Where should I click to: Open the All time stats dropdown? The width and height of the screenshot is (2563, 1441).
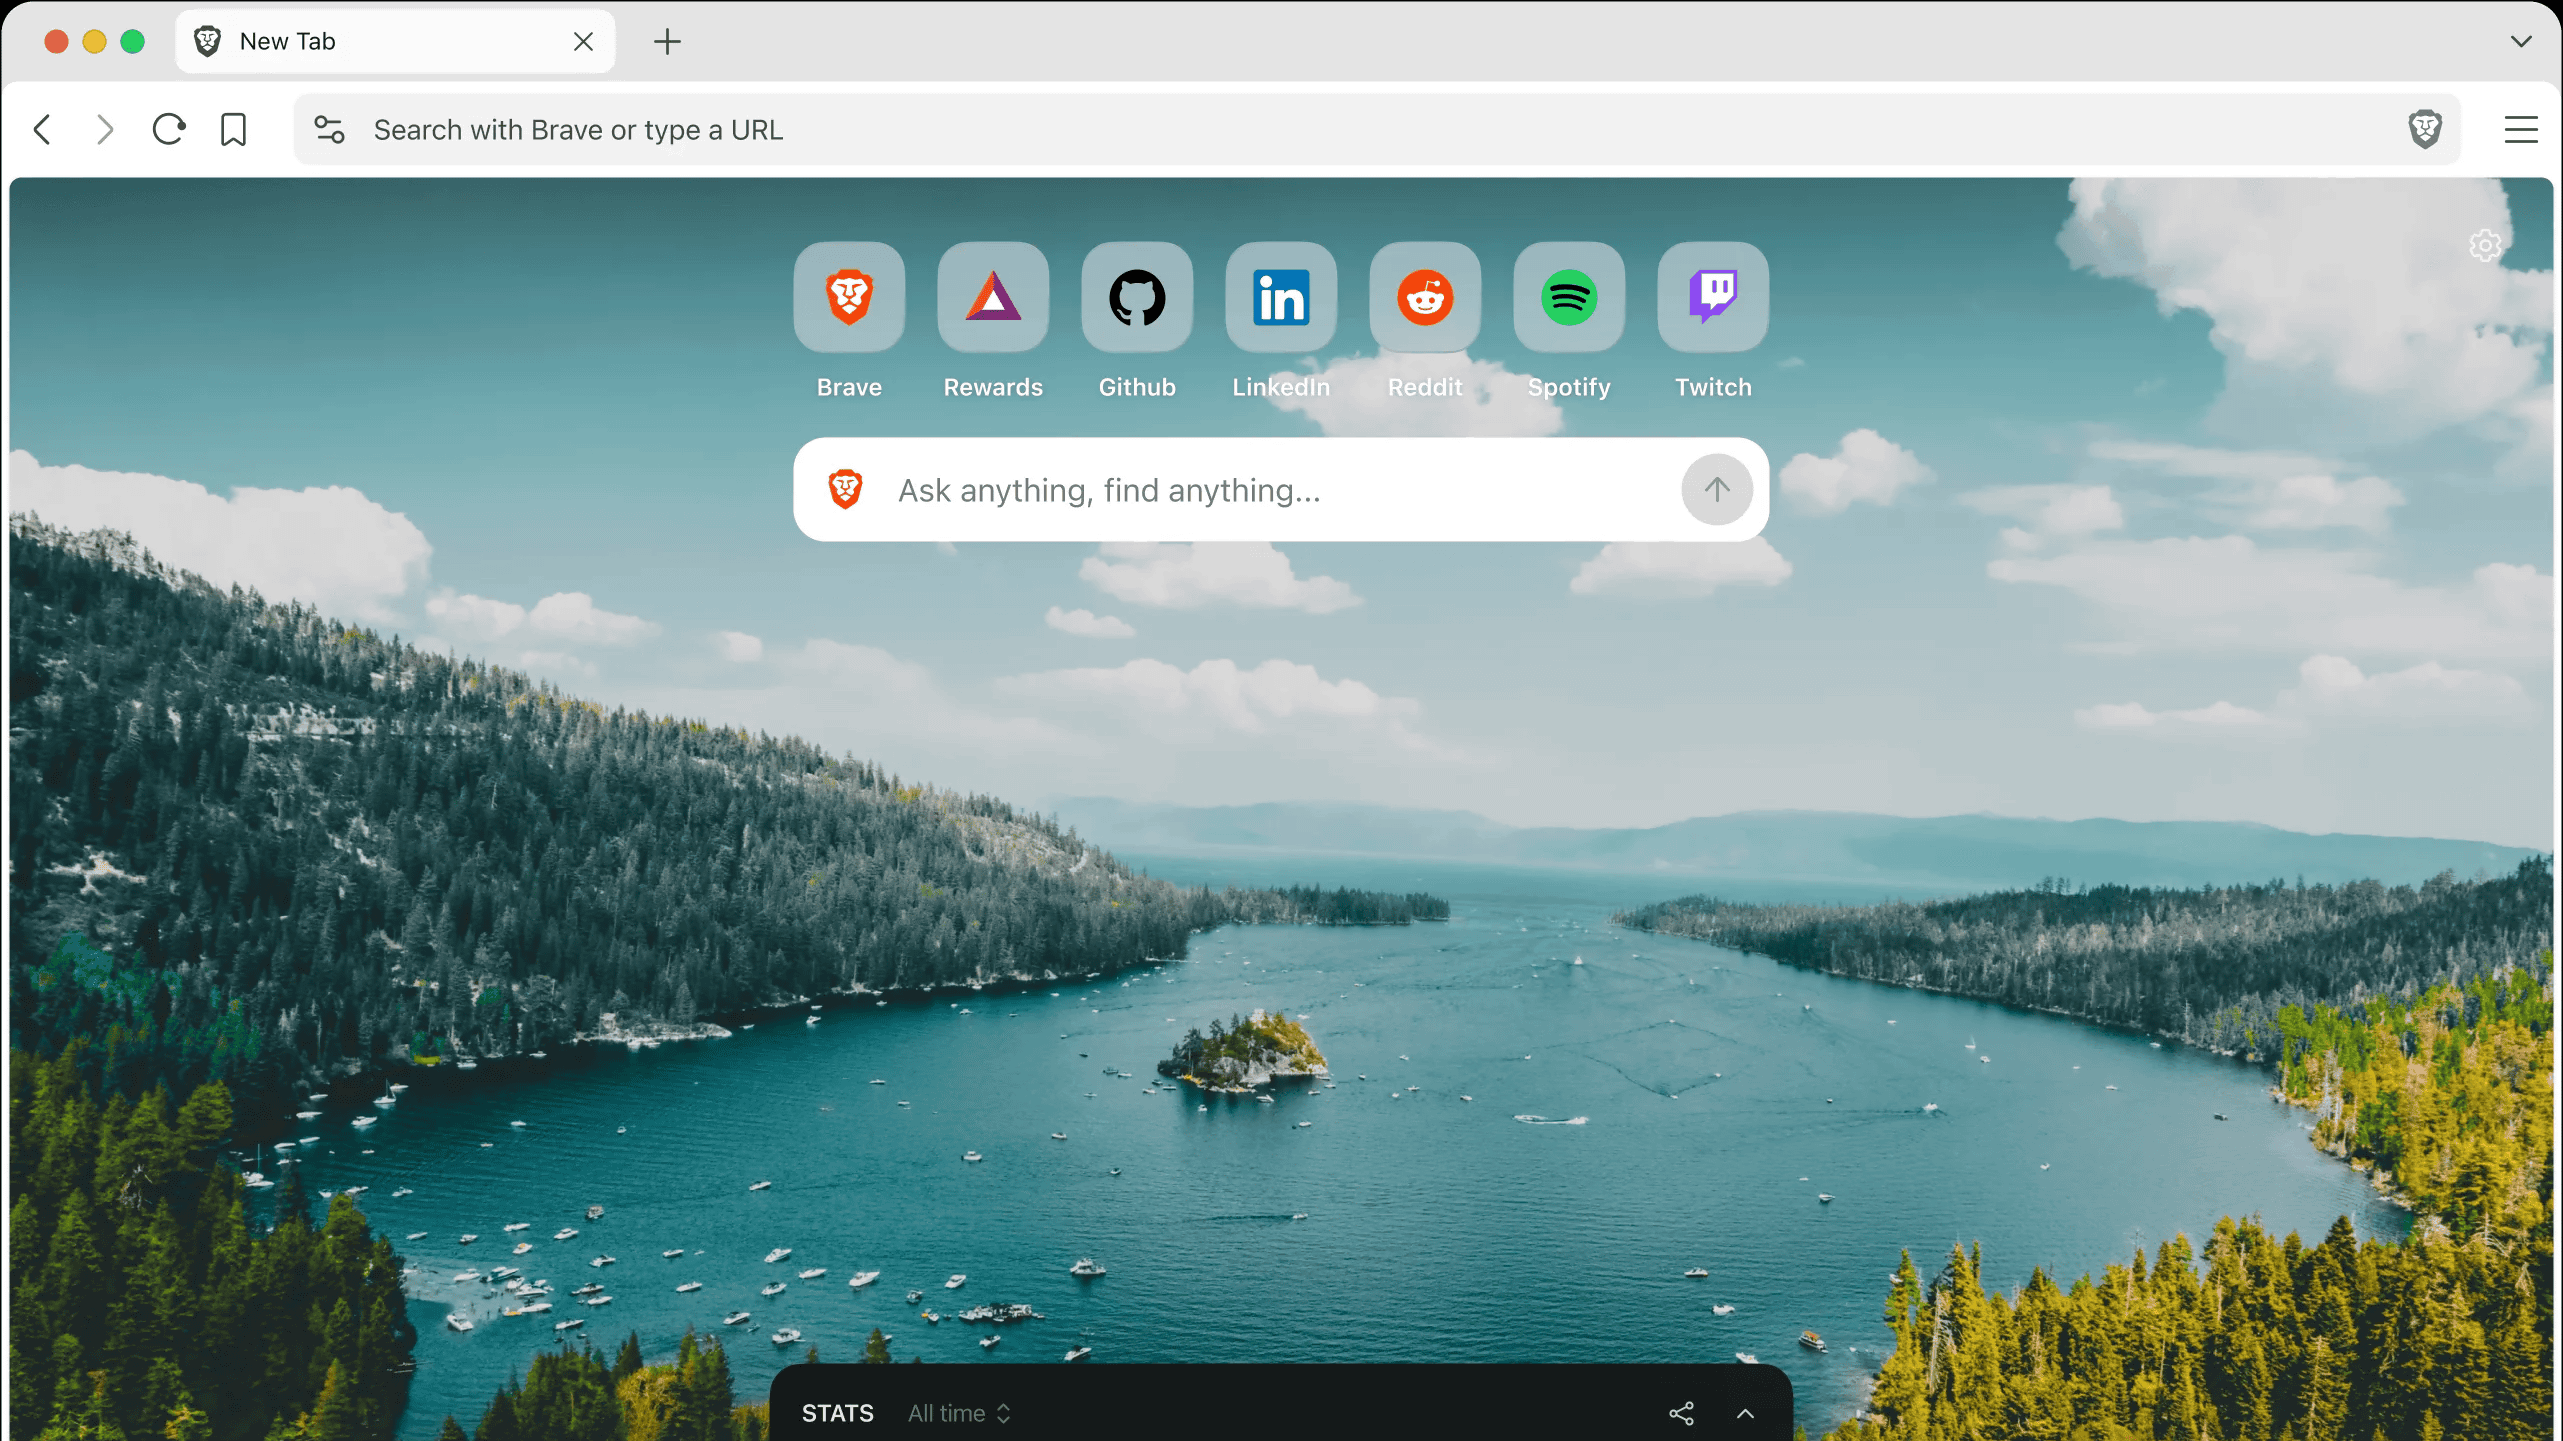(959, 1413)
